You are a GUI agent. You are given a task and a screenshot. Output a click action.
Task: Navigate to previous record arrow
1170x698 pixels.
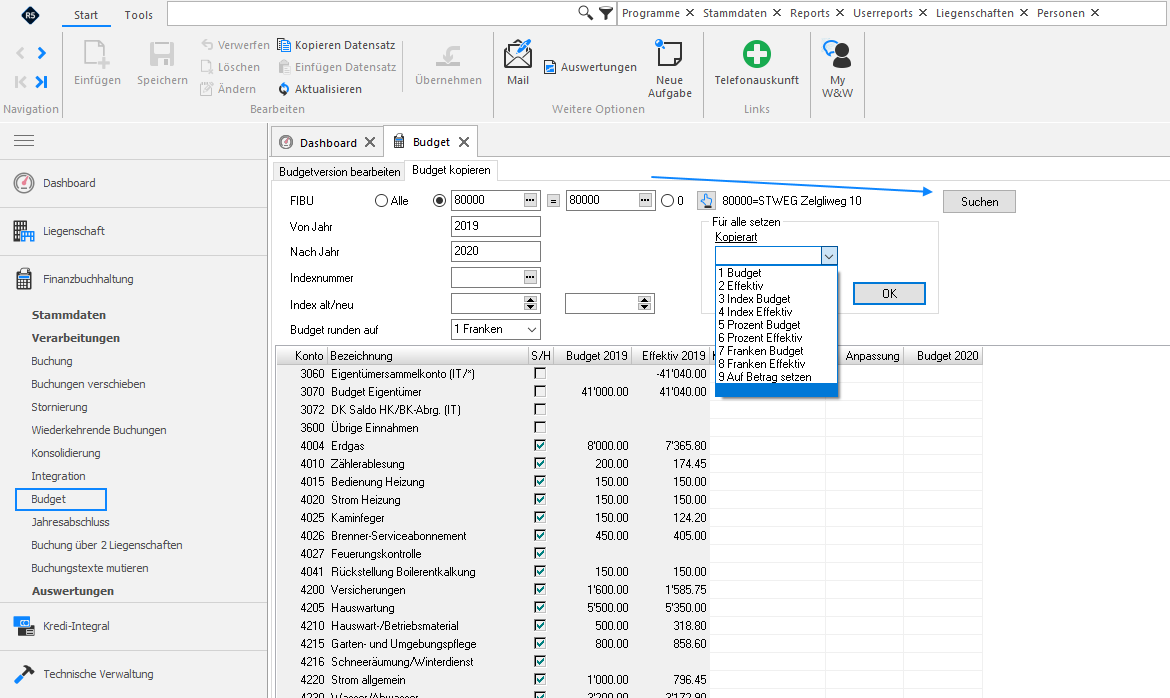[20, 53]
